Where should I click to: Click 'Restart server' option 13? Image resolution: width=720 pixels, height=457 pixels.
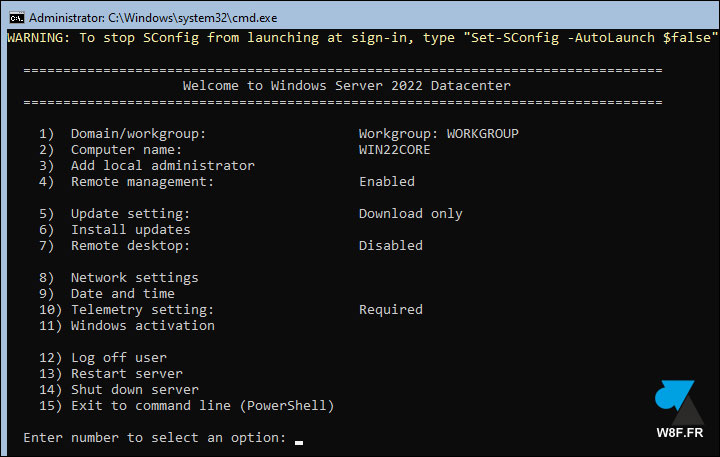click(127, 374)
